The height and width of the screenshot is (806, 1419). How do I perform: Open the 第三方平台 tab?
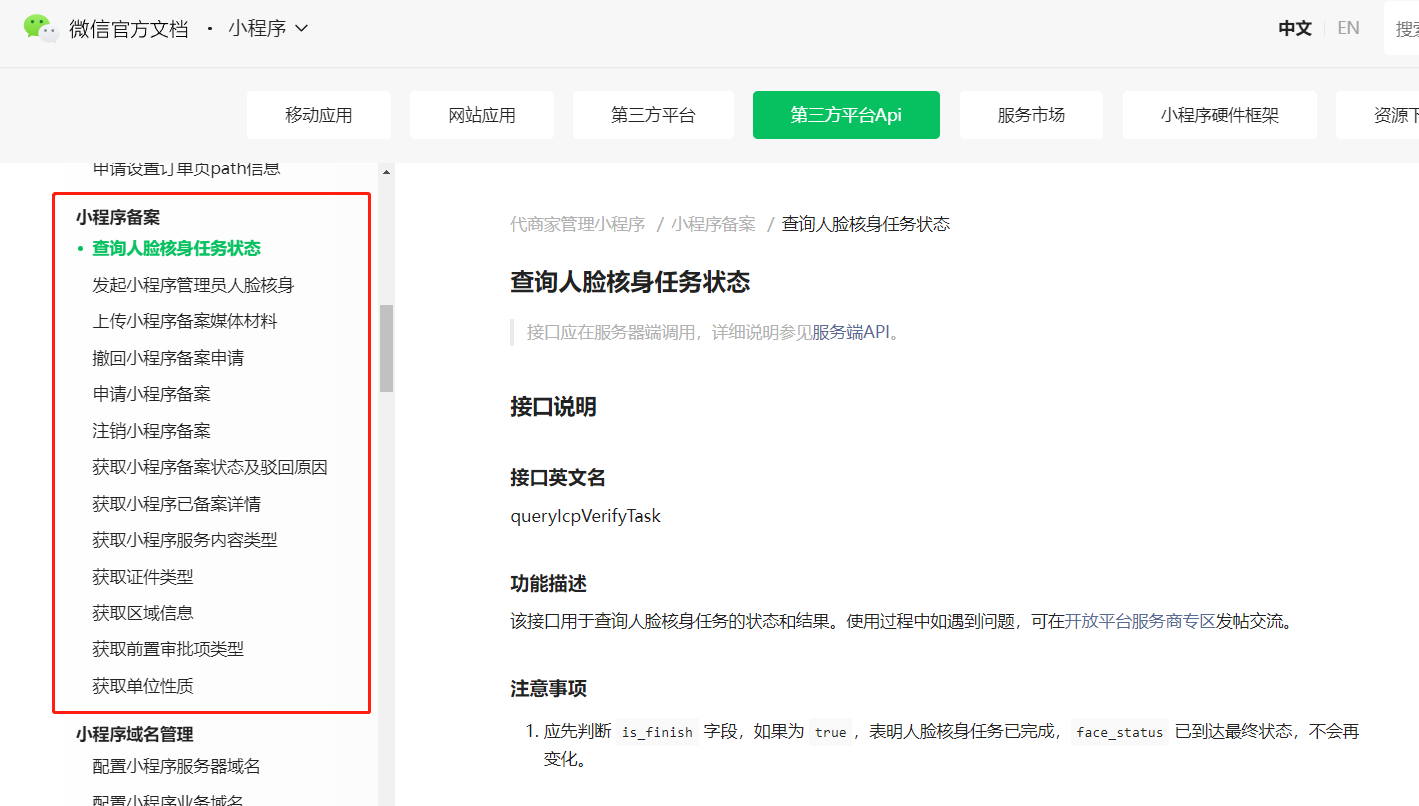click(x=653, y=115)
